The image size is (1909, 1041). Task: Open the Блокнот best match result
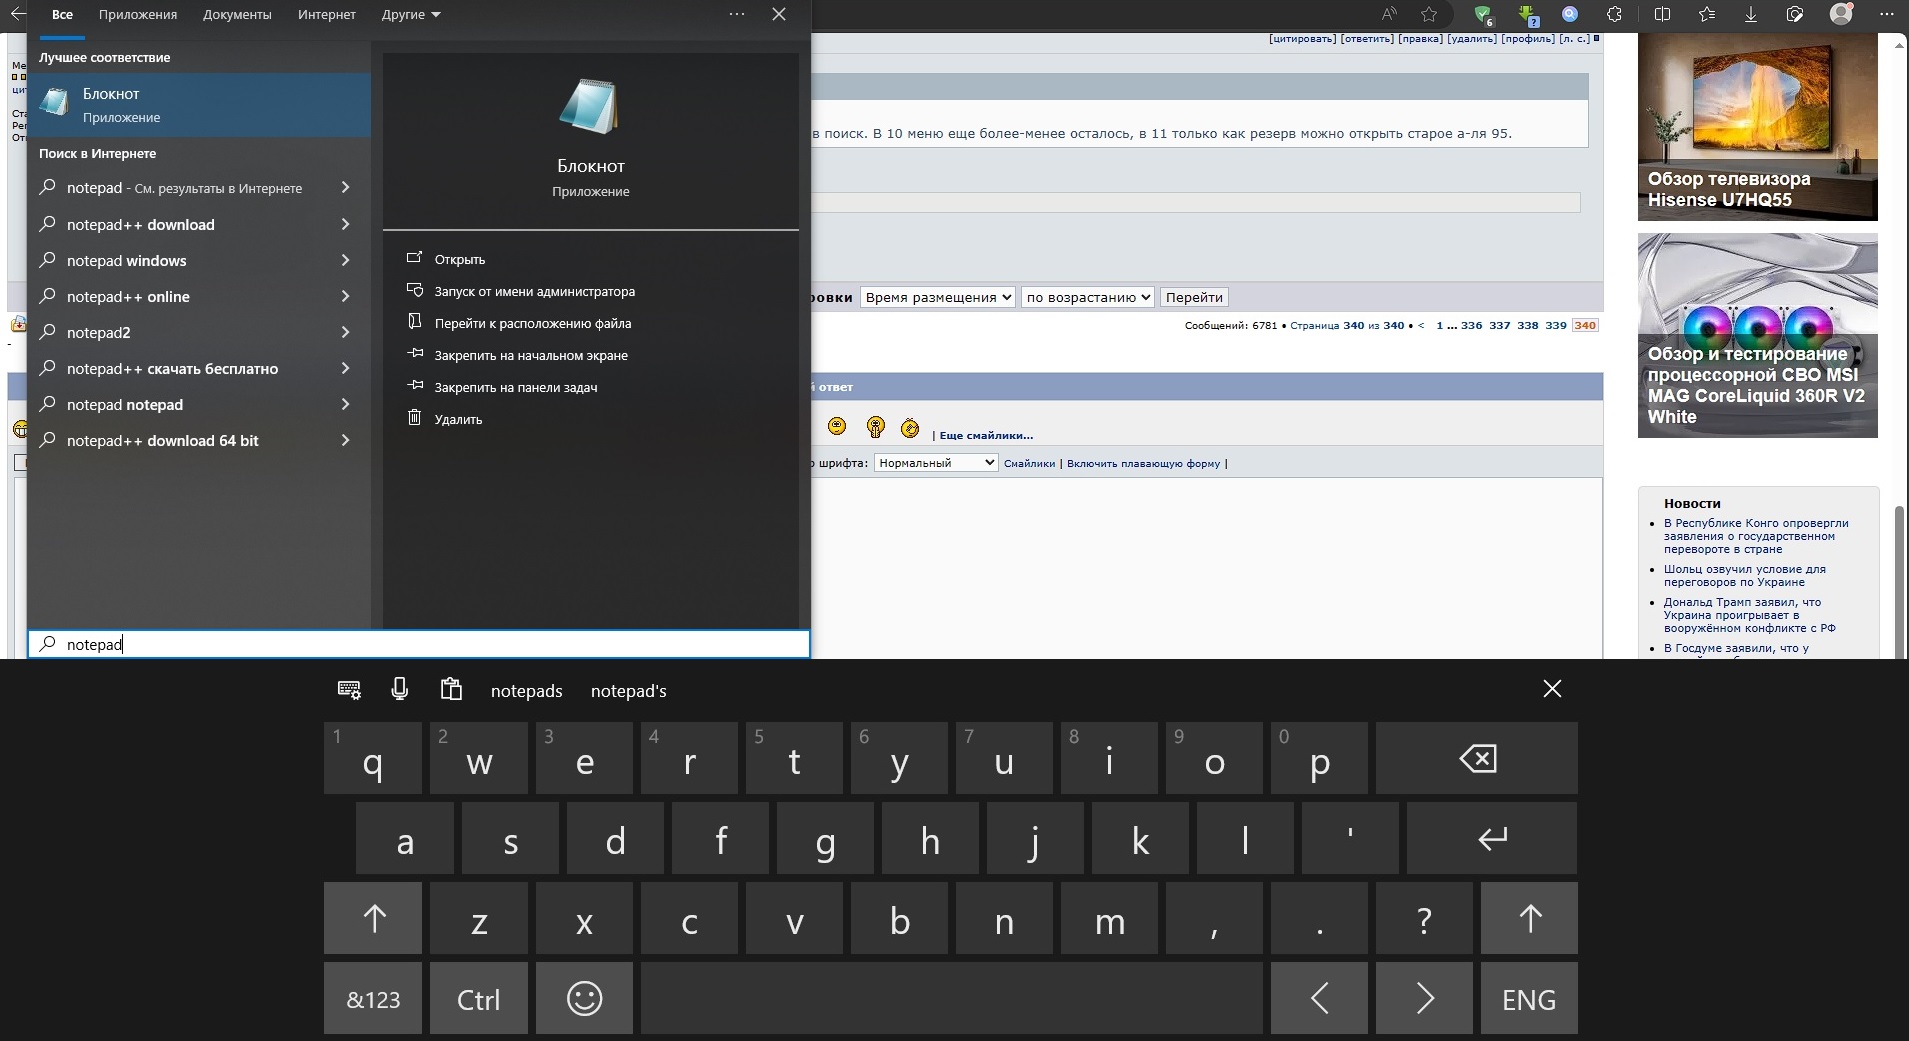[199, 105]
